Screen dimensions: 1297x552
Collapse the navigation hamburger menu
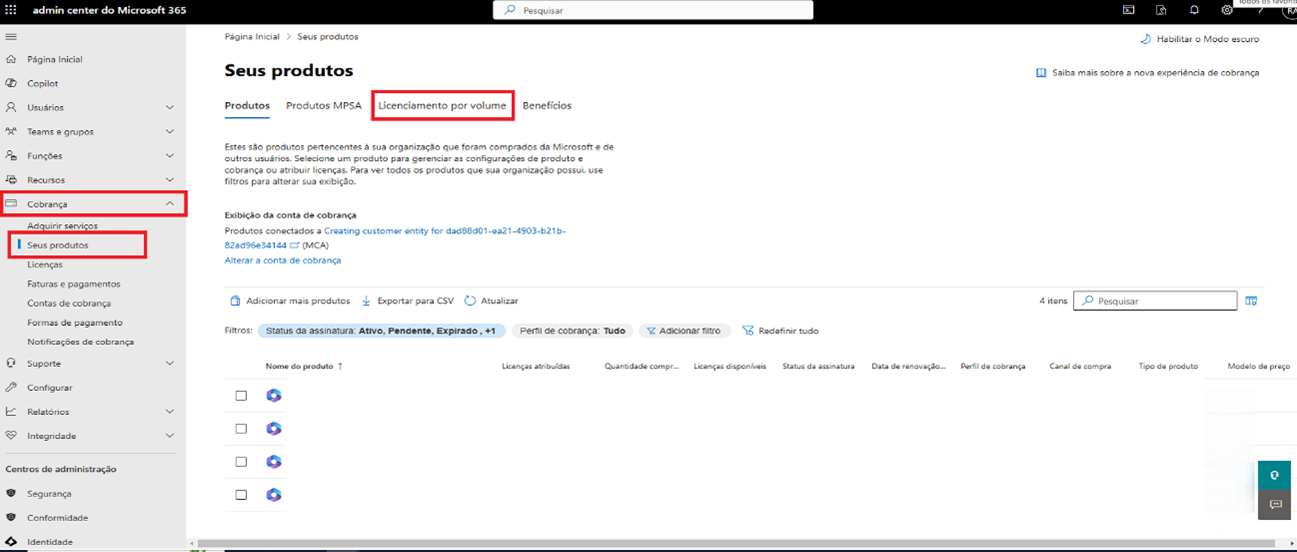[x=11, y=37]
